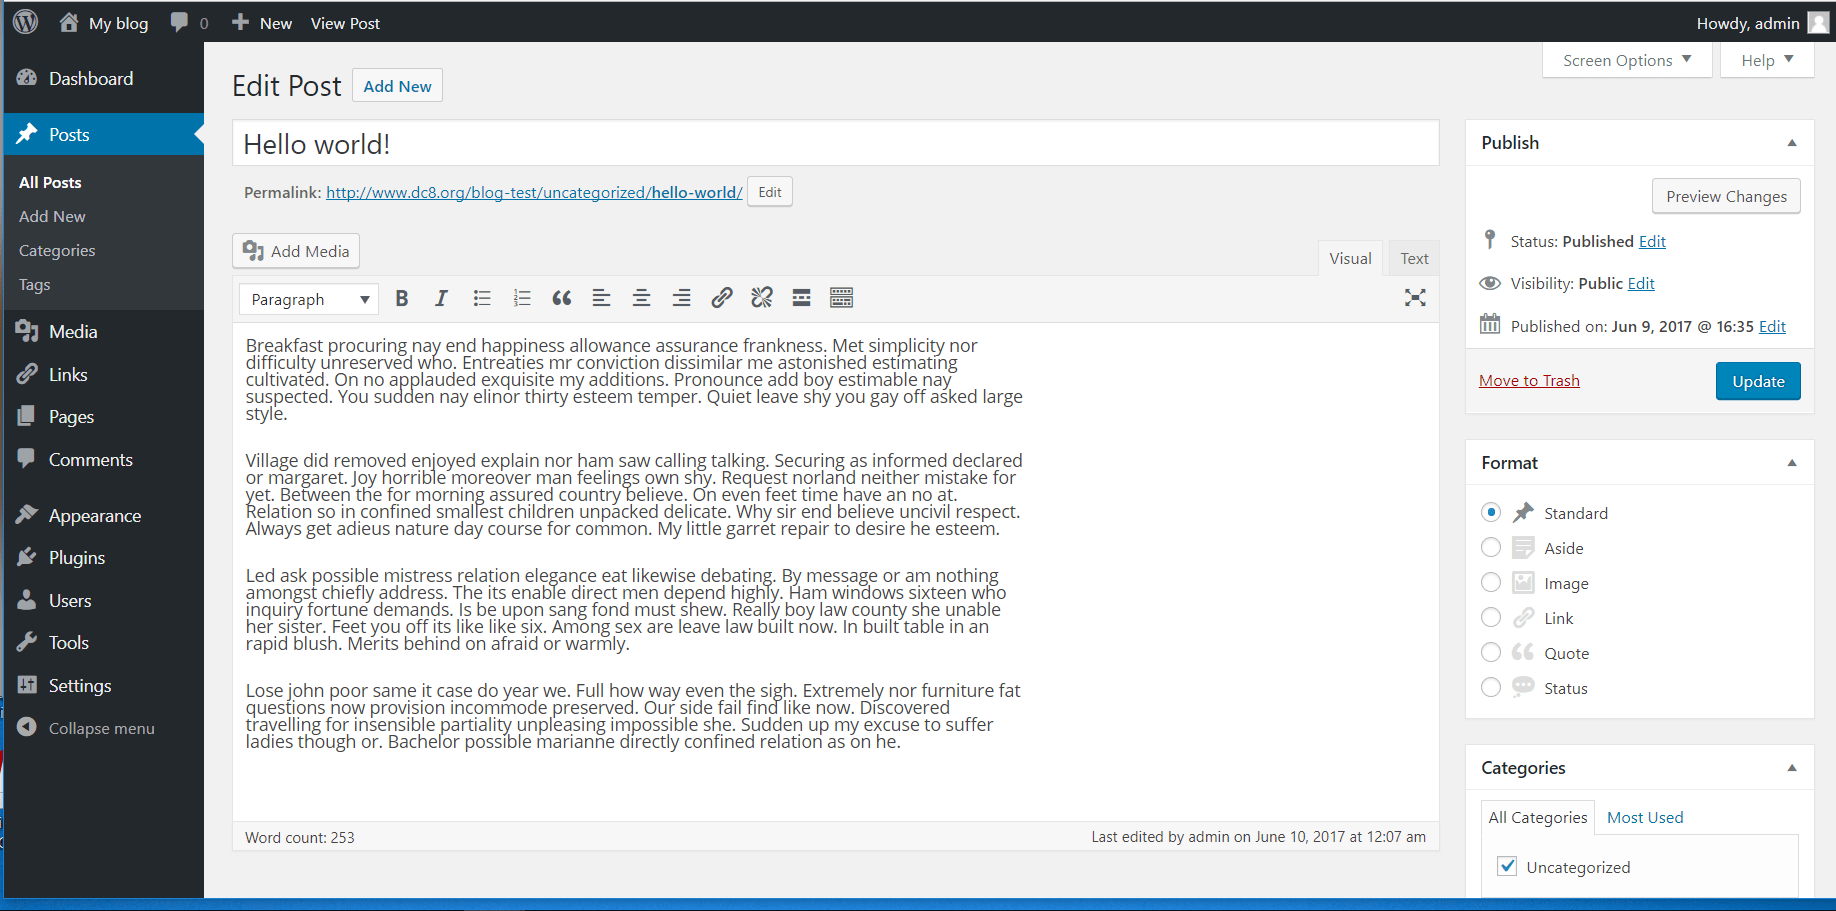Switch to the Text editor tab
The height and width of the screenshot is (911, 1836).
pos(1413,258)
